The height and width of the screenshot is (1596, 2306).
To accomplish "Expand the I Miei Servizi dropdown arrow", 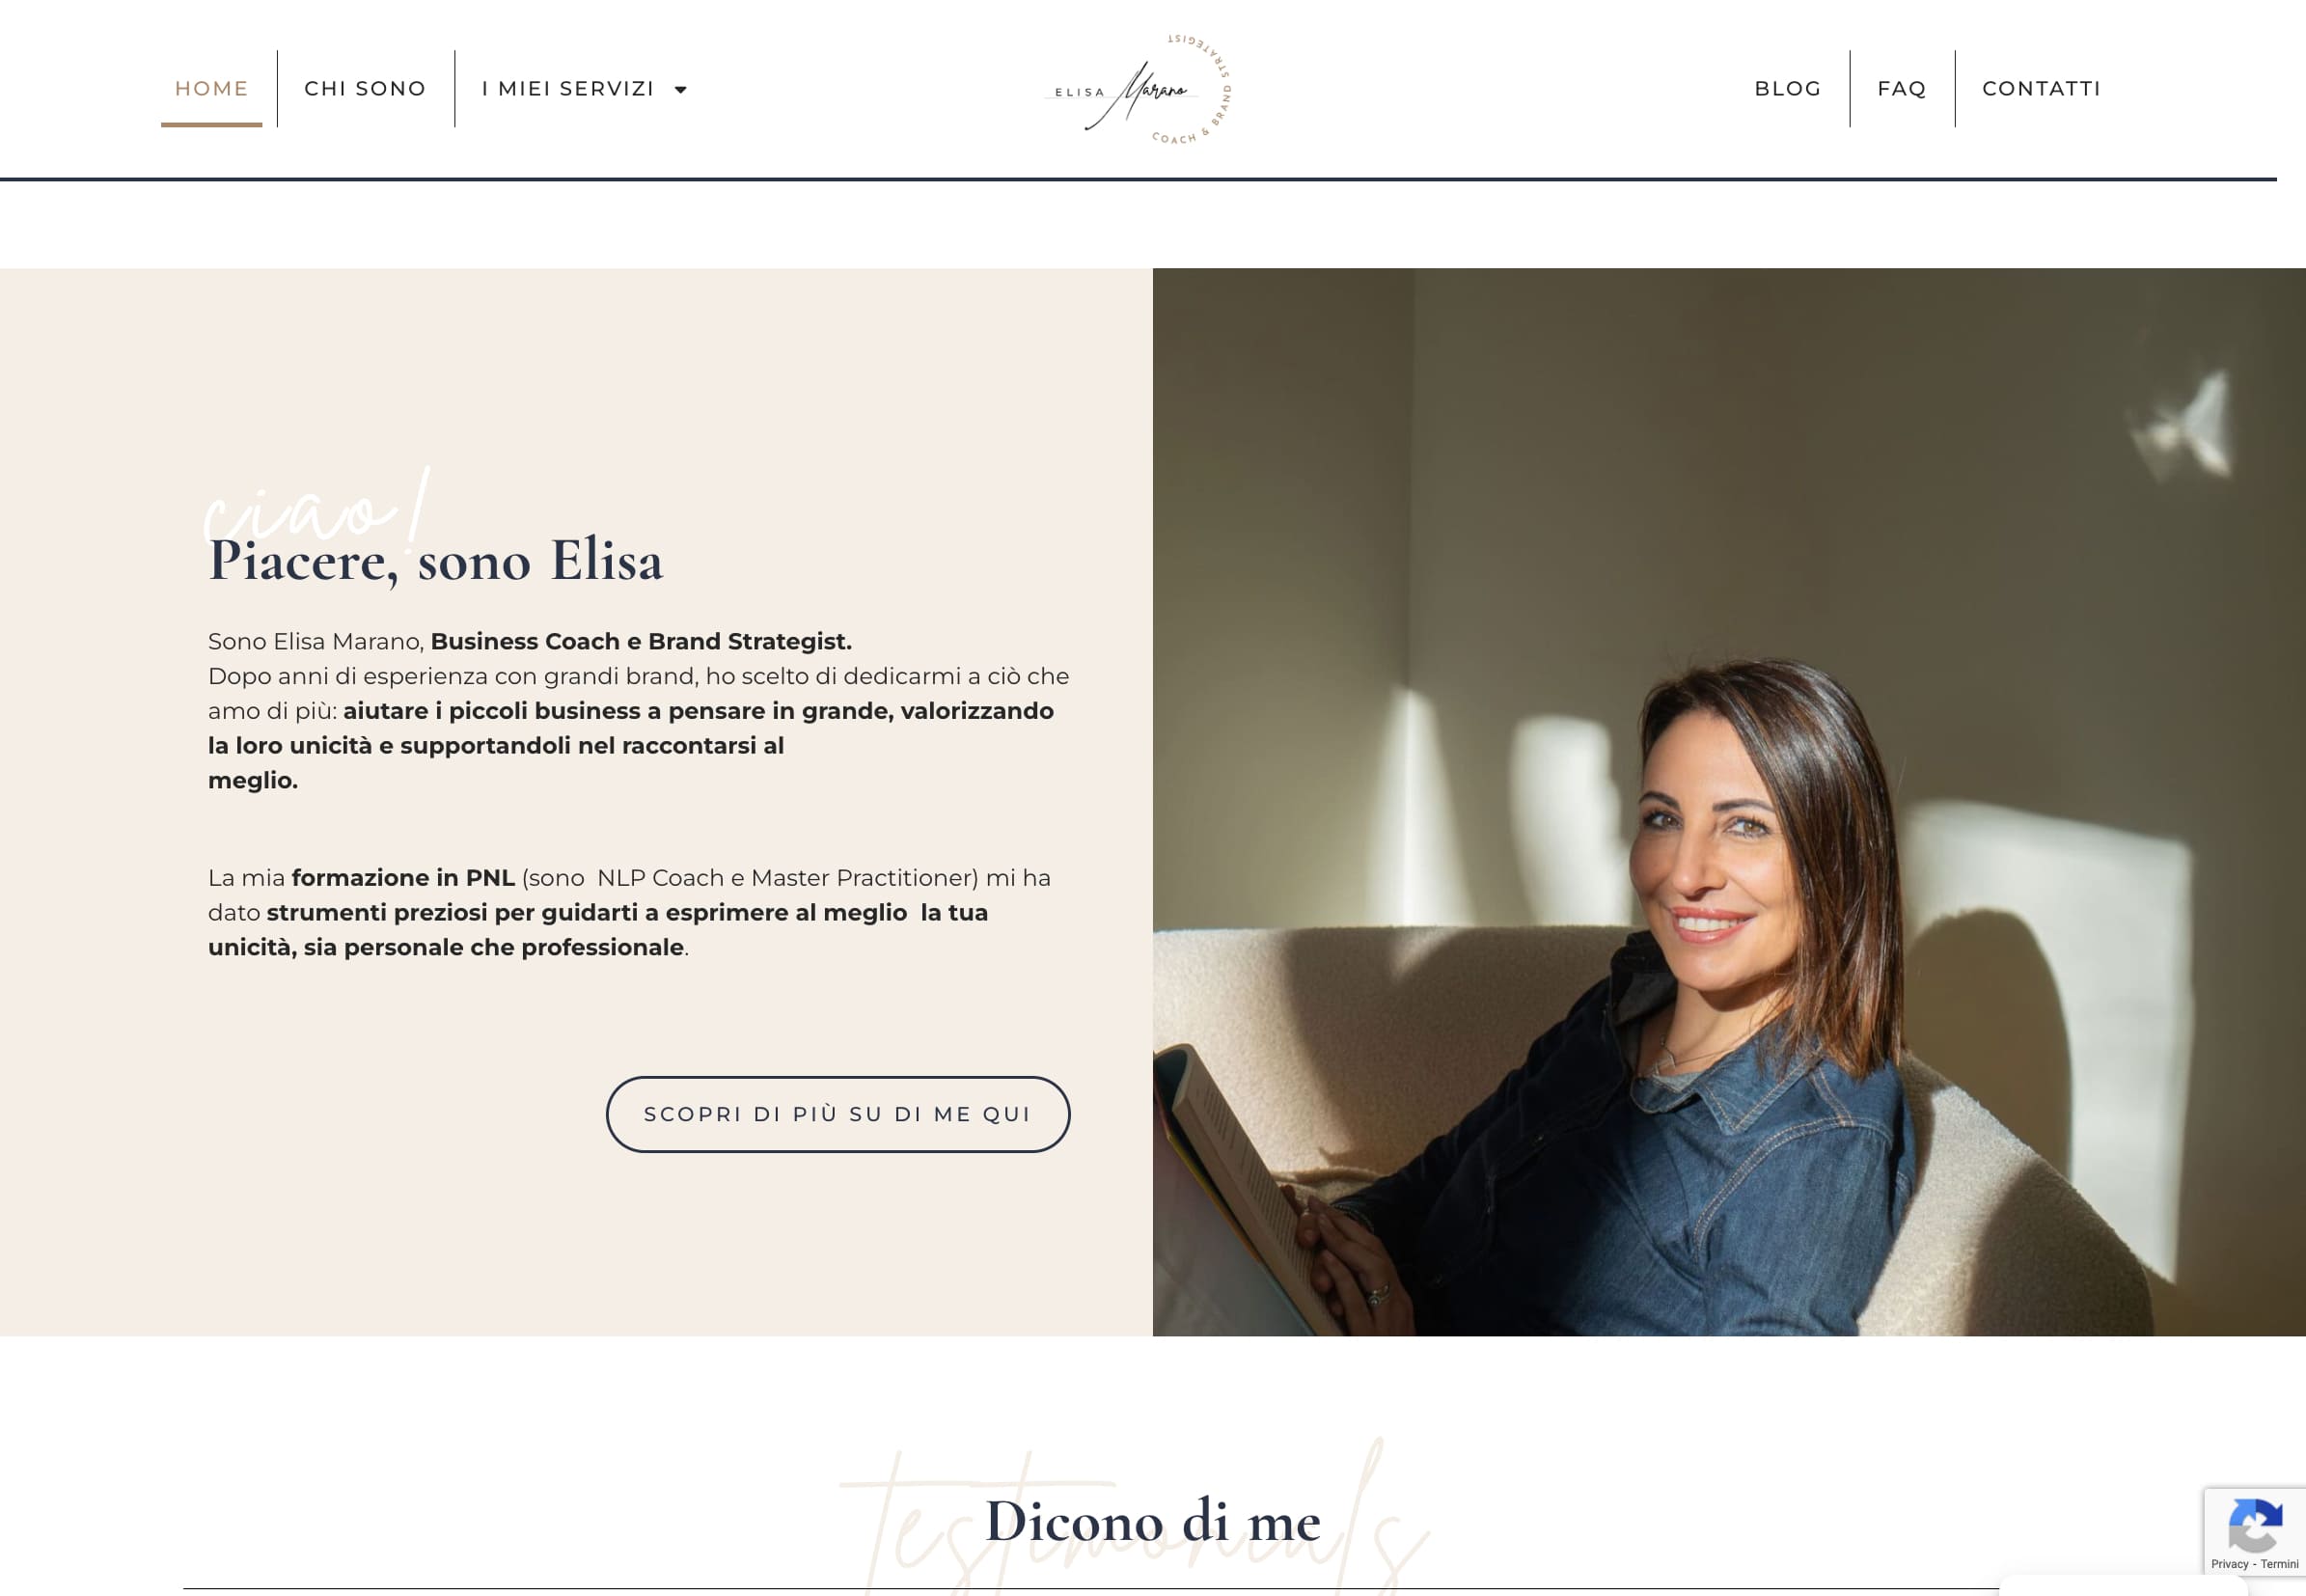I will click(681, 90).
